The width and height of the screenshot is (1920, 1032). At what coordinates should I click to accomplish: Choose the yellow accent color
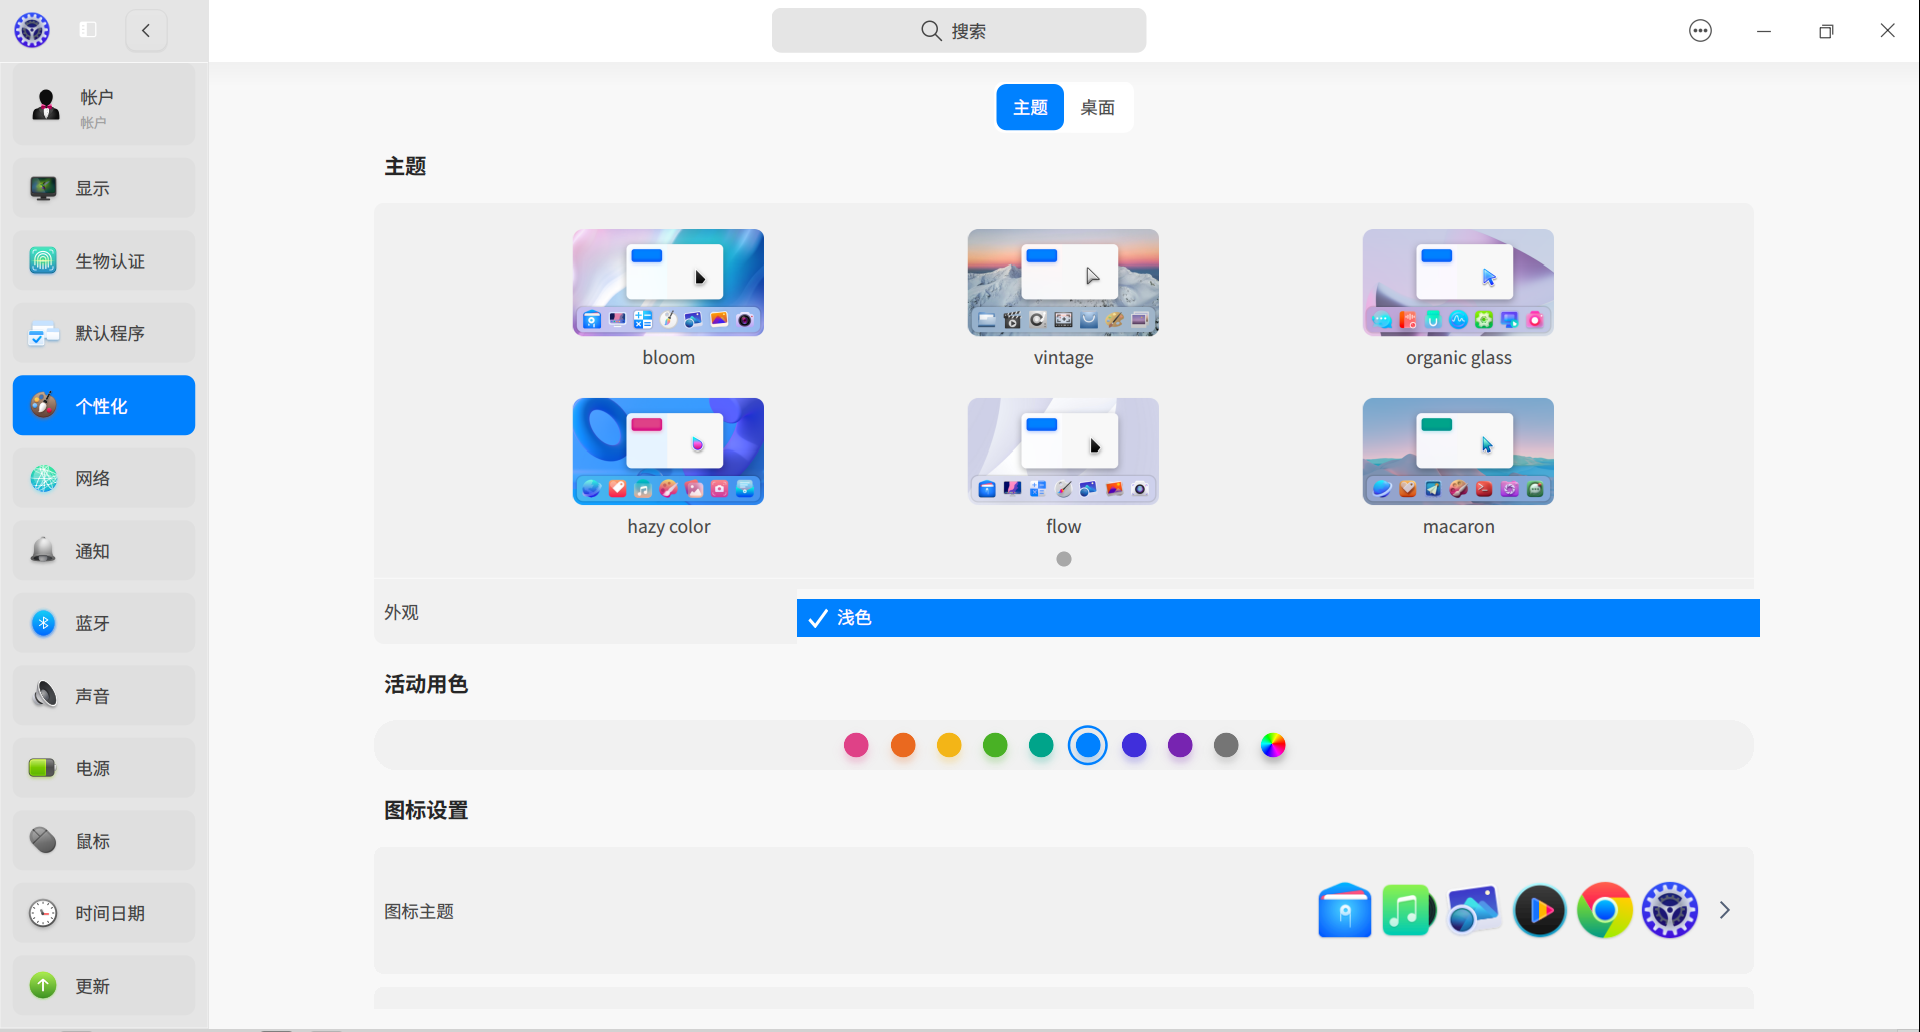[x=949, y=745]
